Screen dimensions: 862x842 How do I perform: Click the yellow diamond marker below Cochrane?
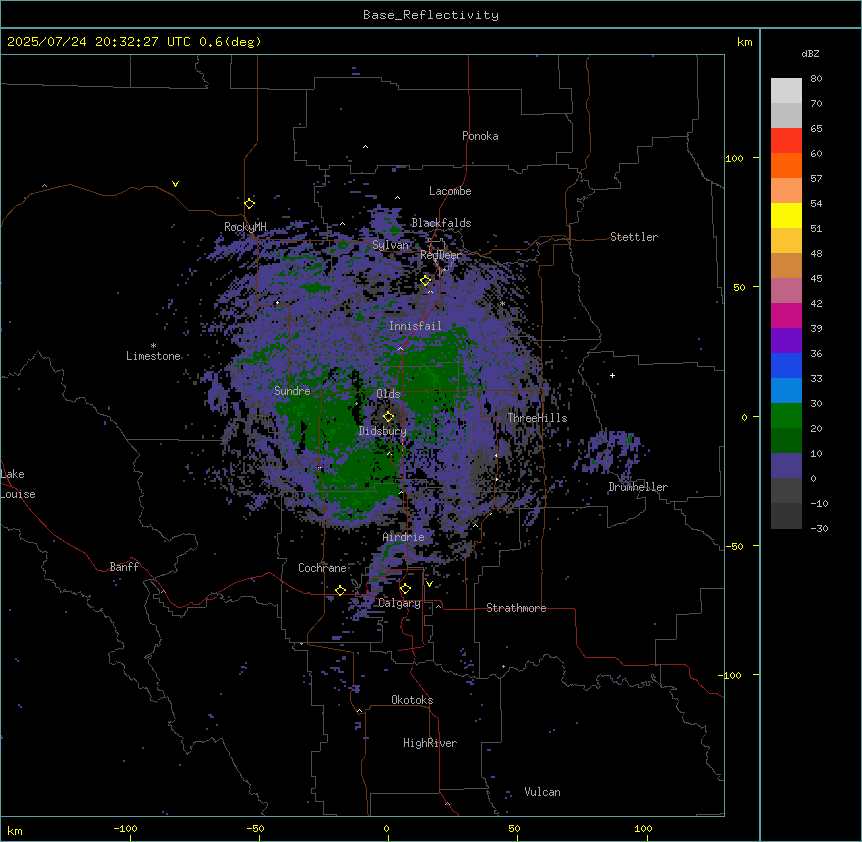click(341, 591)
